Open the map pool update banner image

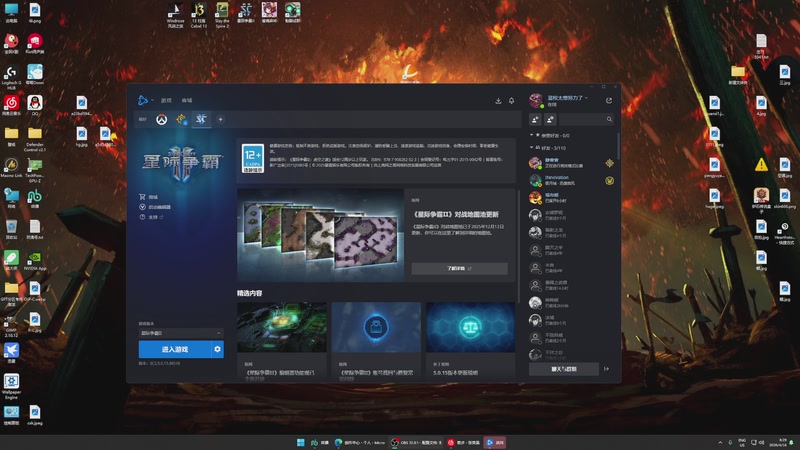(320, 235)
